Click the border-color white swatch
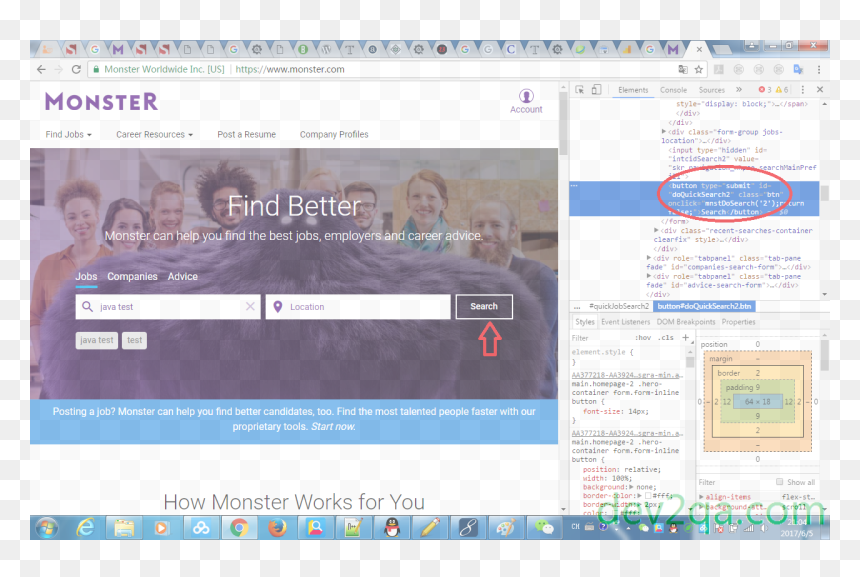The height and width of the screenshot is (577, 860). 648,495
